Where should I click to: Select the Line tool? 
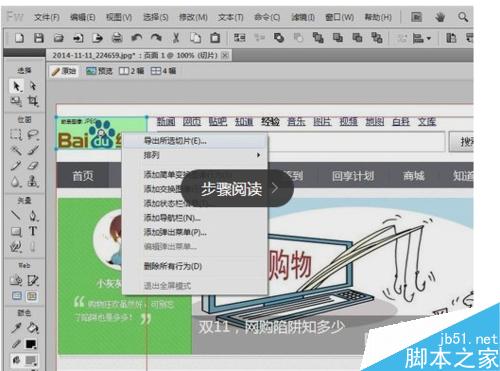[16, 215]
